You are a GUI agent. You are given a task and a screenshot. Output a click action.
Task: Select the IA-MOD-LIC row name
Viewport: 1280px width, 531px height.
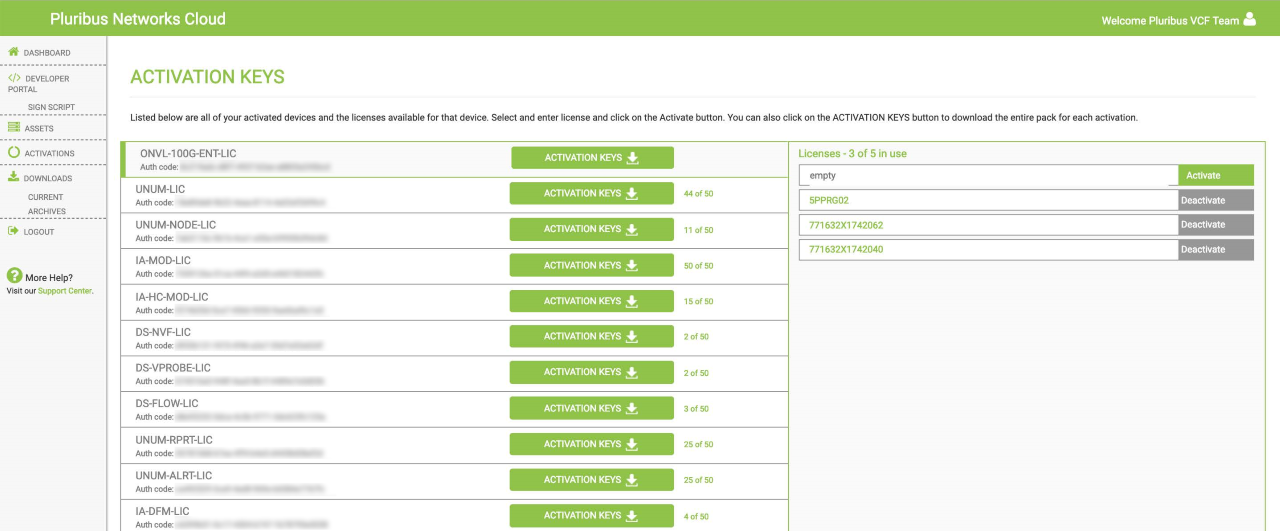tap(163, 261)
